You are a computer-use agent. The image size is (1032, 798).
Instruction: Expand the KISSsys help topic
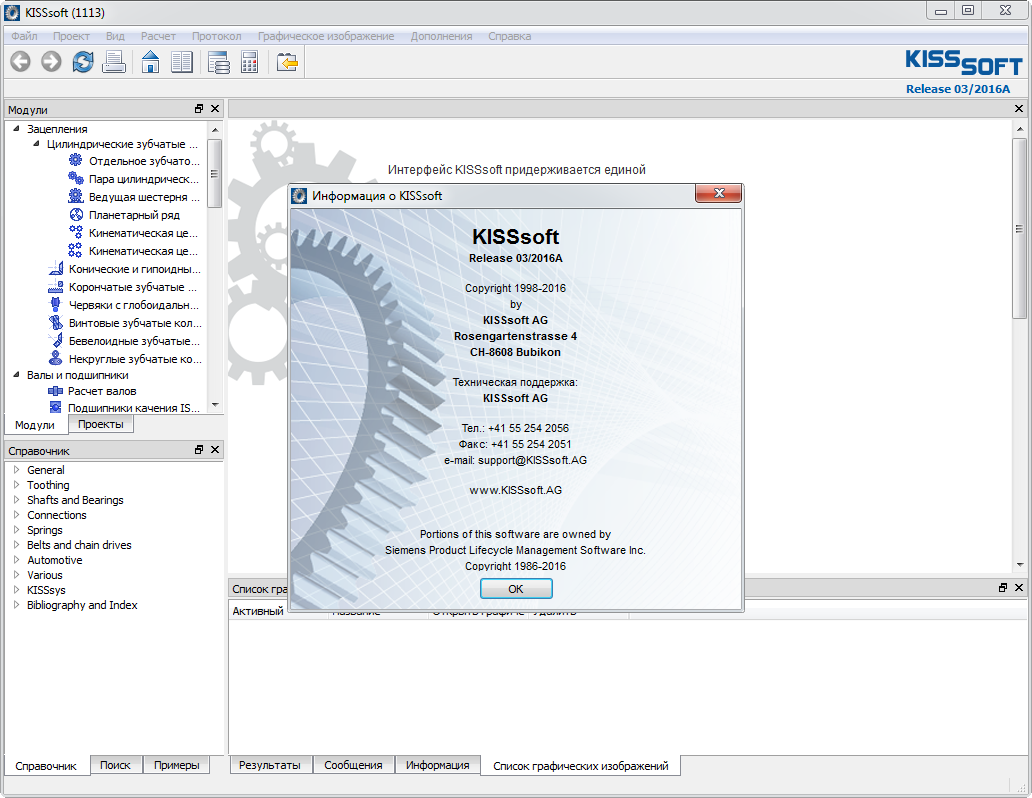[16, 589]
